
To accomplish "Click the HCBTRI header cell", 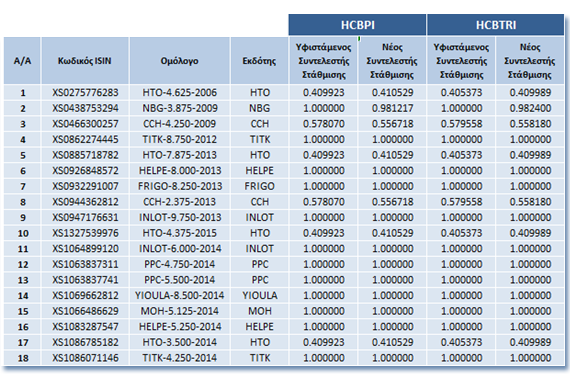I will [496, 25].
